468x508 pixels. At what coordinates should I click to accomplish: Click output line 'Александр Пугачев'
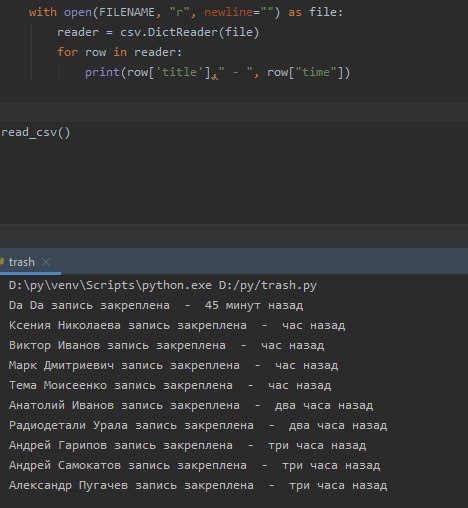coord(198,485)
